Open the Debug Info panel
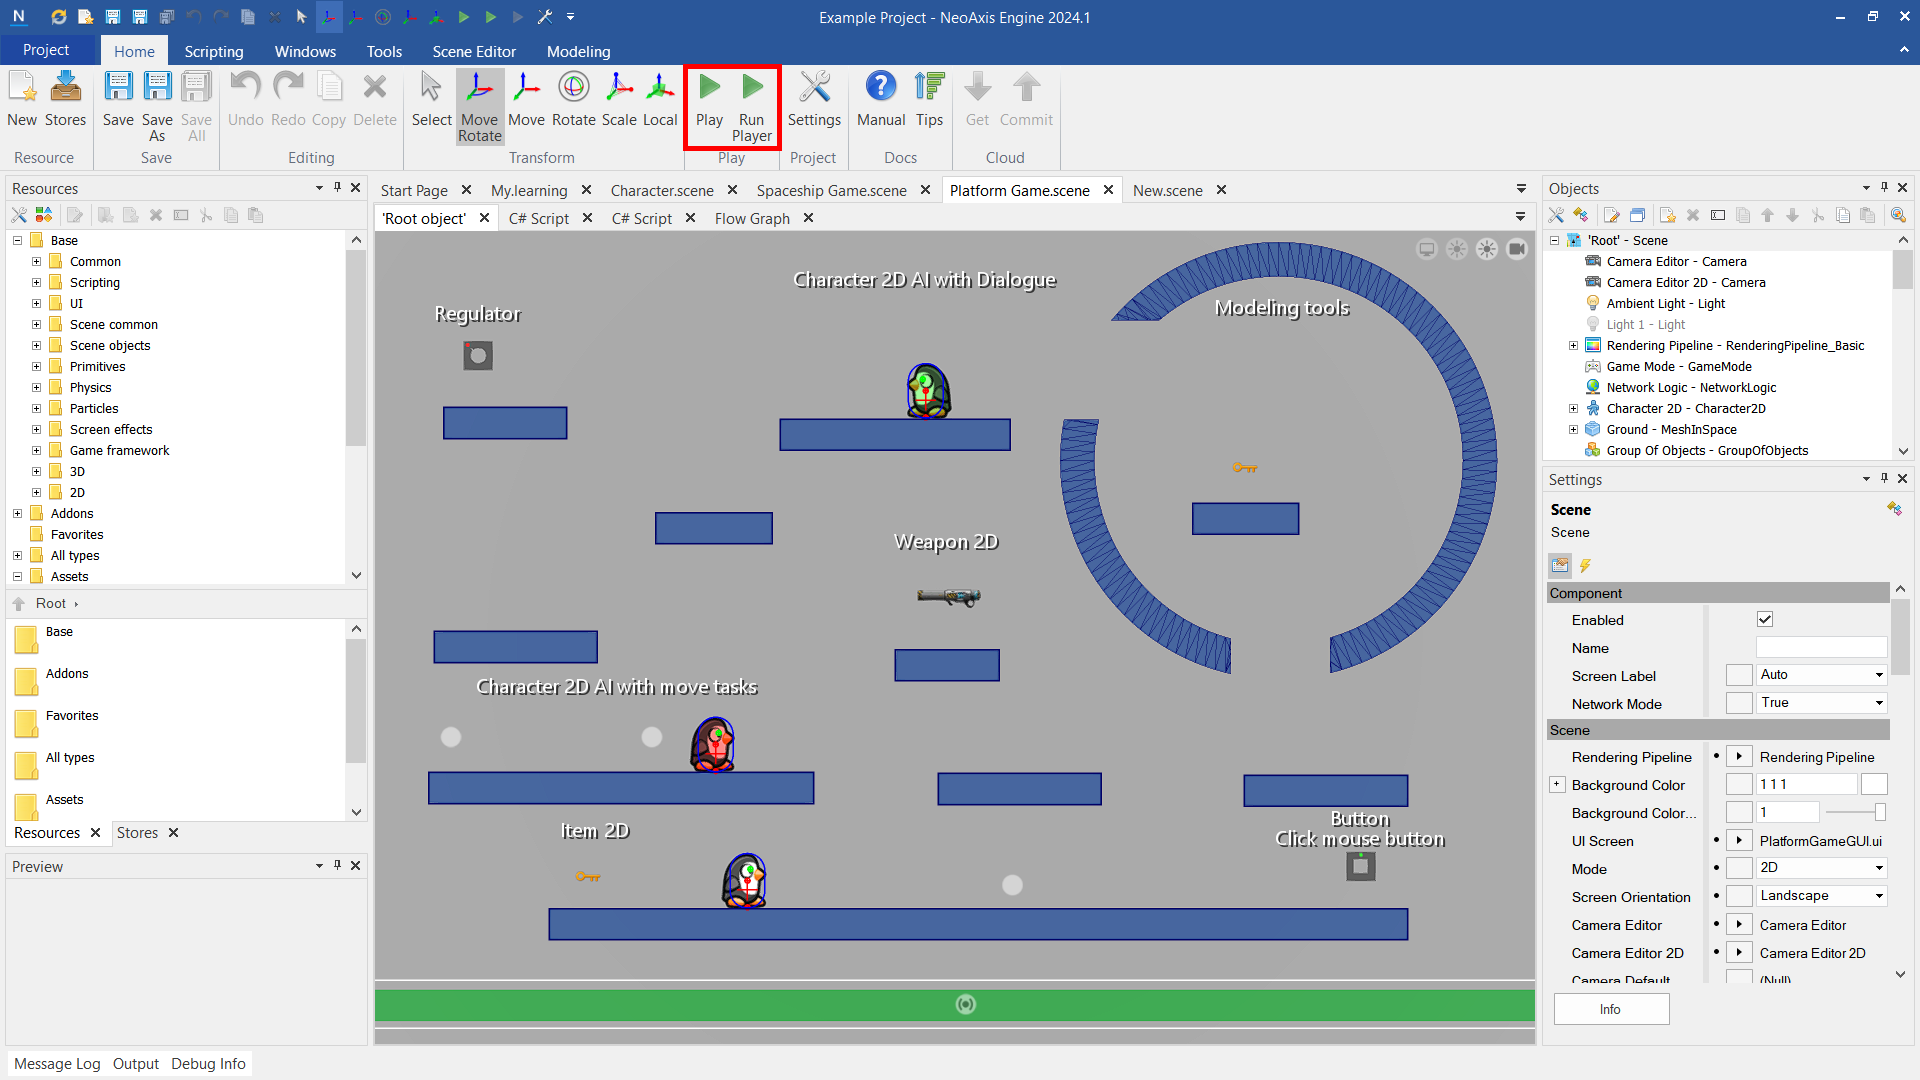Viewport: 1920px width, 1080px height. coord(208,1064)
